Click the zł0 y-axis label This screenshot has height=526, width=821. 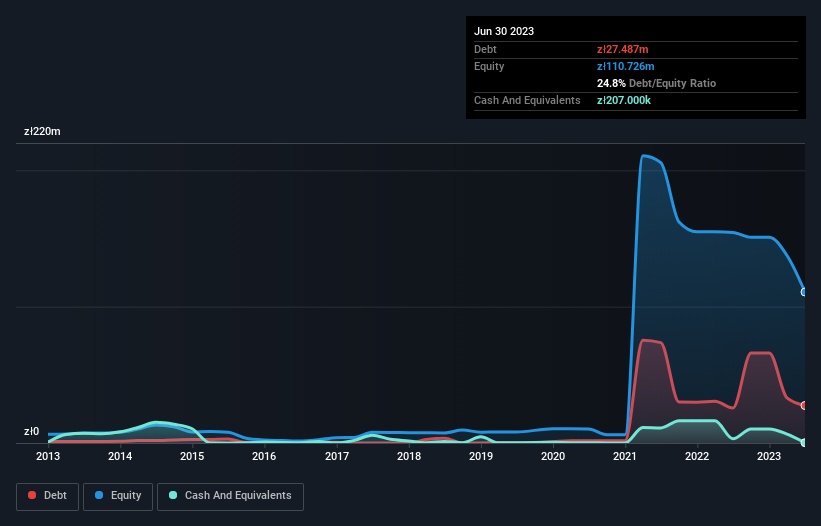pyautogui.click(x=31, y=432)
